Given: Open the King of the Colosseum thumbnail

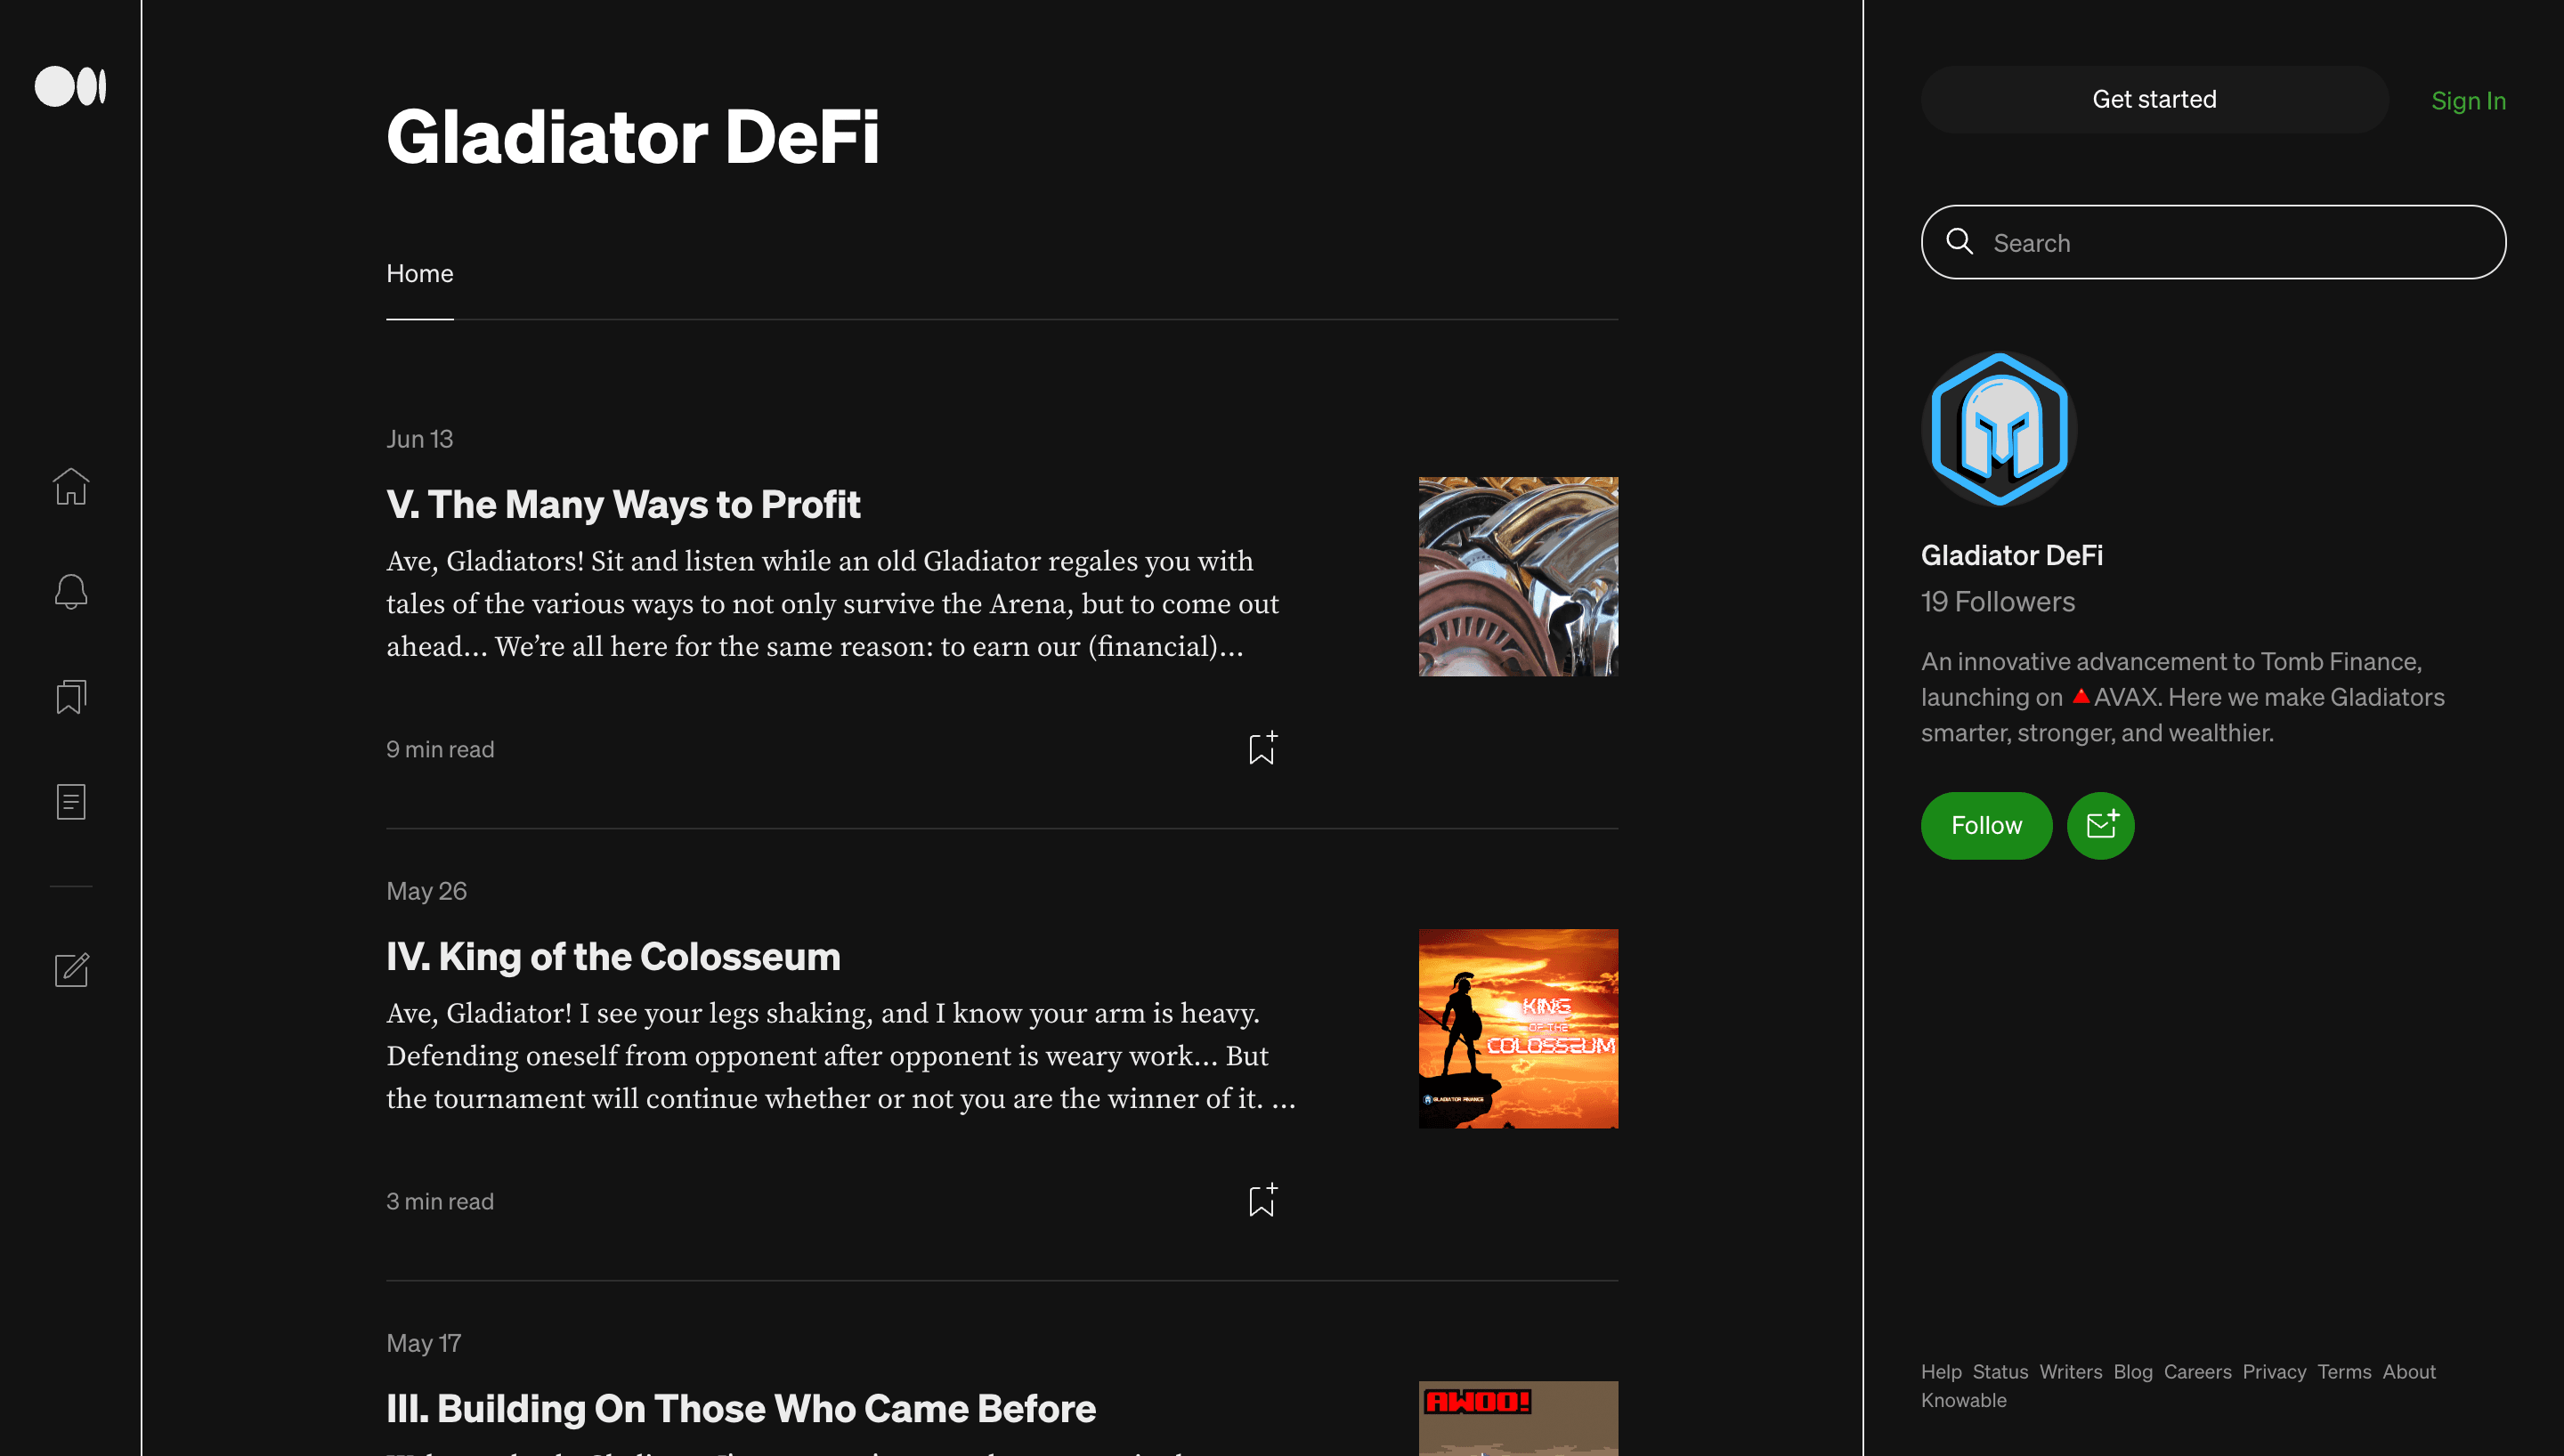Looking at the screenshot, I should click(1518, 1028).
